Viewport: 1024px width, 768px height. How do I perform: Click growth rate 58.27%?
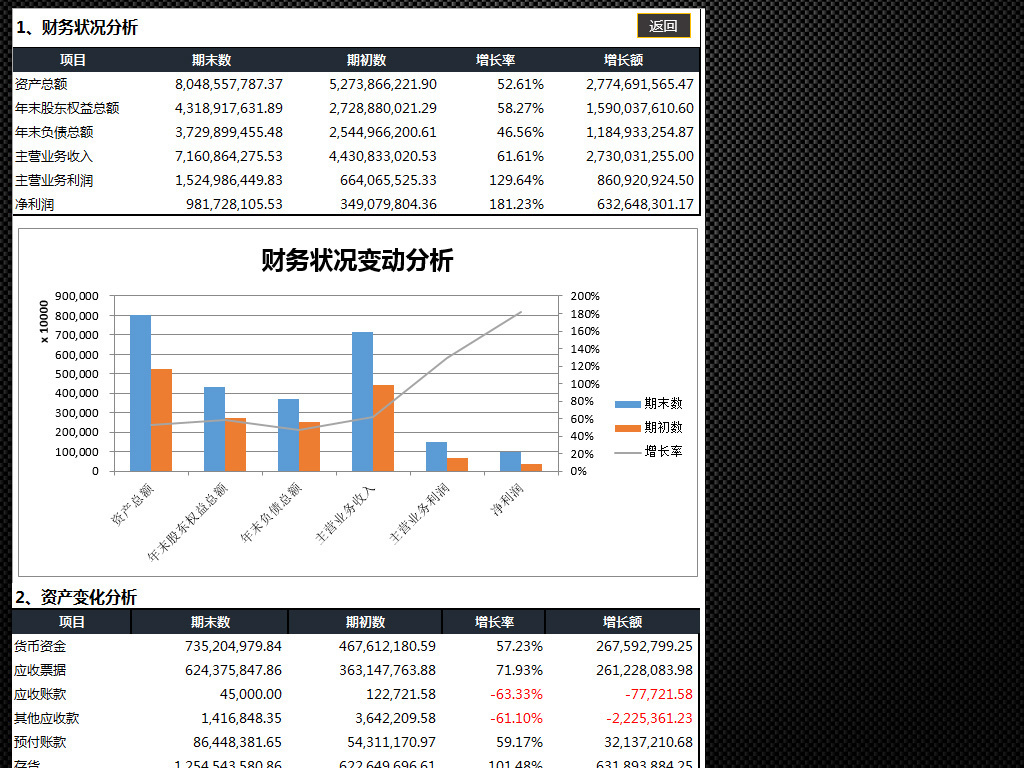520,108
